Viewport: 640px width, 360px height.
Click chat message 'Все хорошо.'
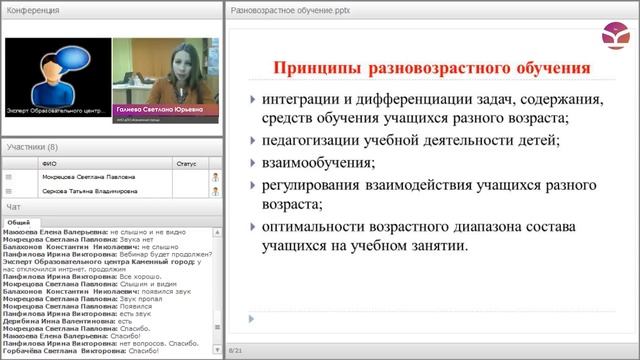(x=140, y=277)
